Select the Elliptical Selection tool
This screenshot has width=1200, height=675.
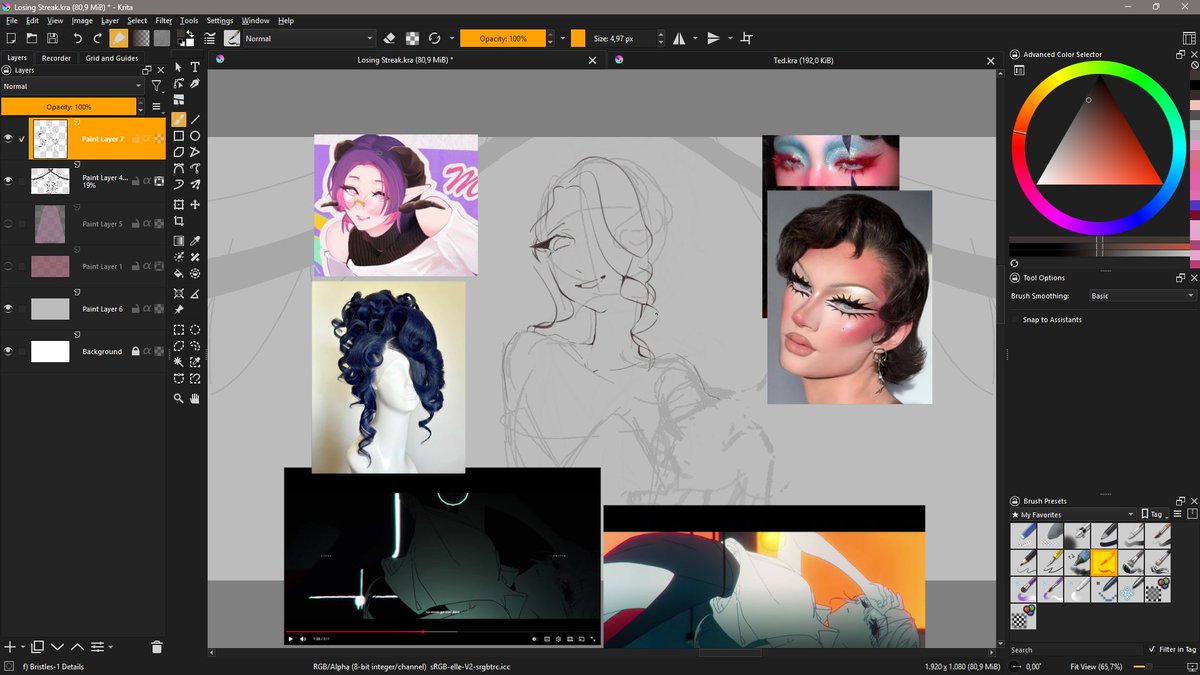pos(195,329)
